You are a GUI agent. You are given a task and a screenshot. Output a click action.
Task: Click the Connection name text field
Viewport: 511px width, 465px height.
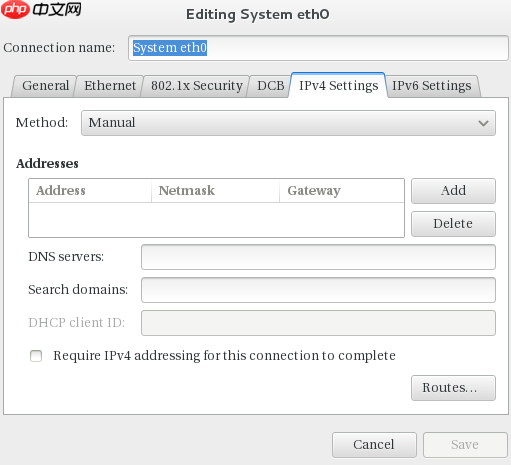click(318, 48)
